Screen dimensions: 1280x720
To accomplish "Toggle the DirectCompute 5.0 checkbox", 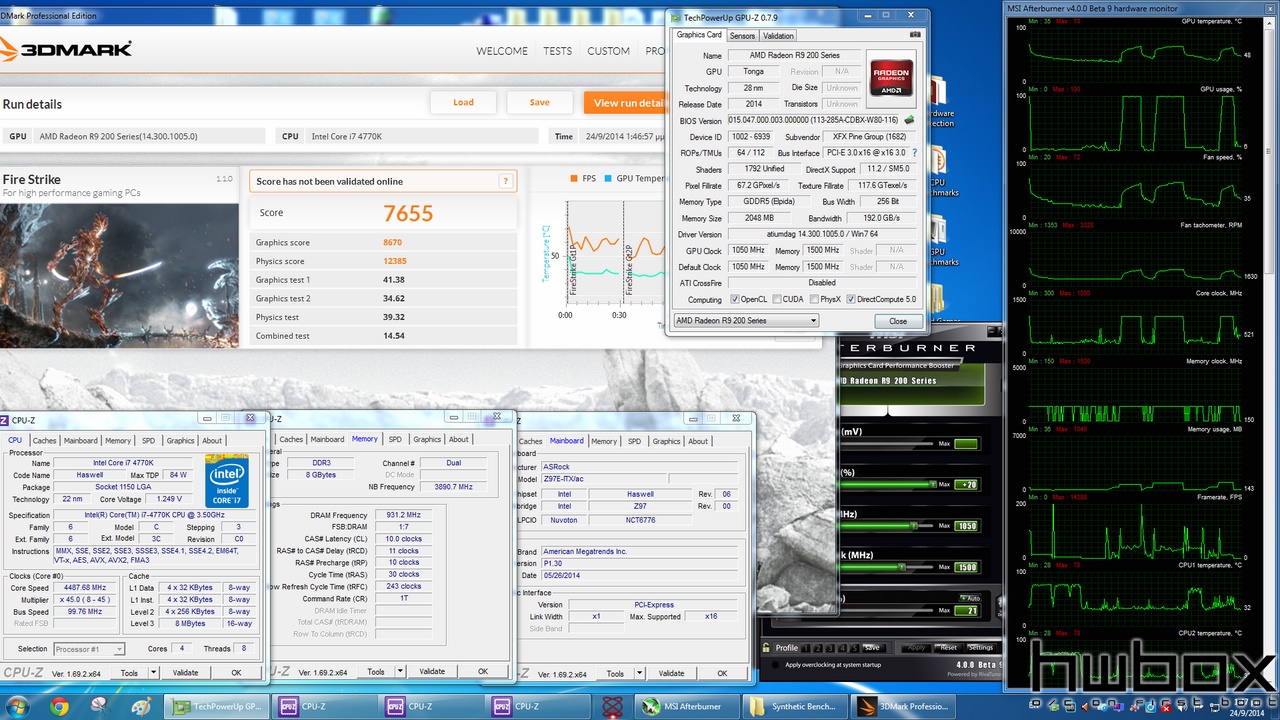I will tap(851, 299).
